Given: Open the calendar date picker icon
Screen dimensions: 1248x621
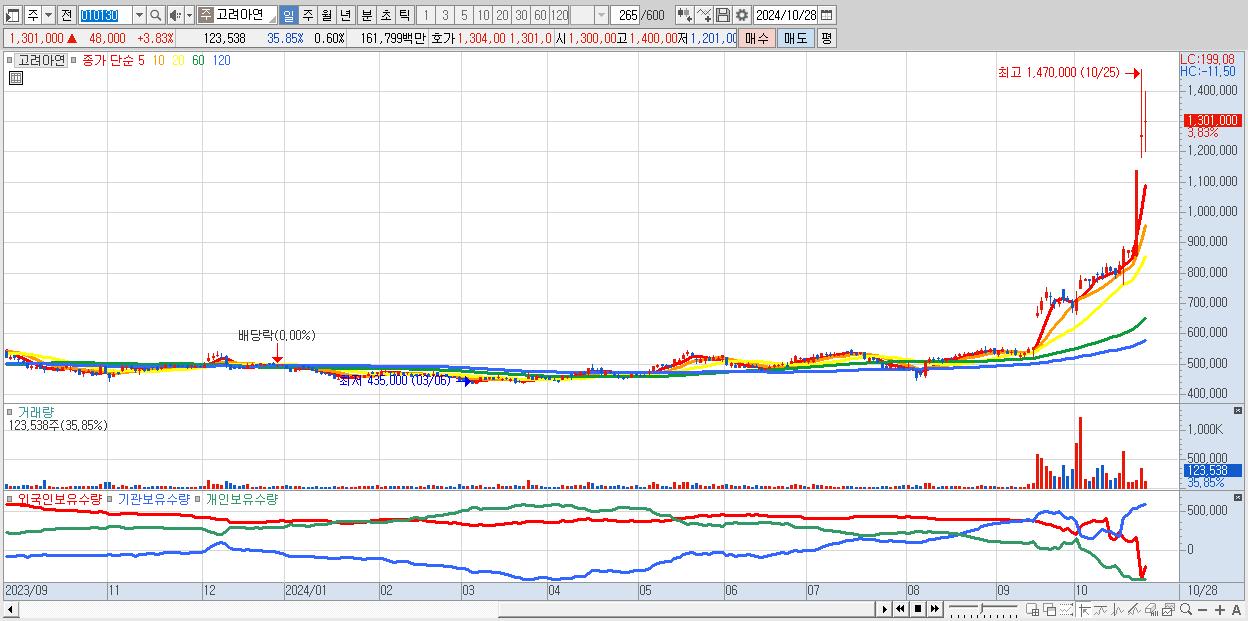Looking at the screenshot, I should pos(826,15).
